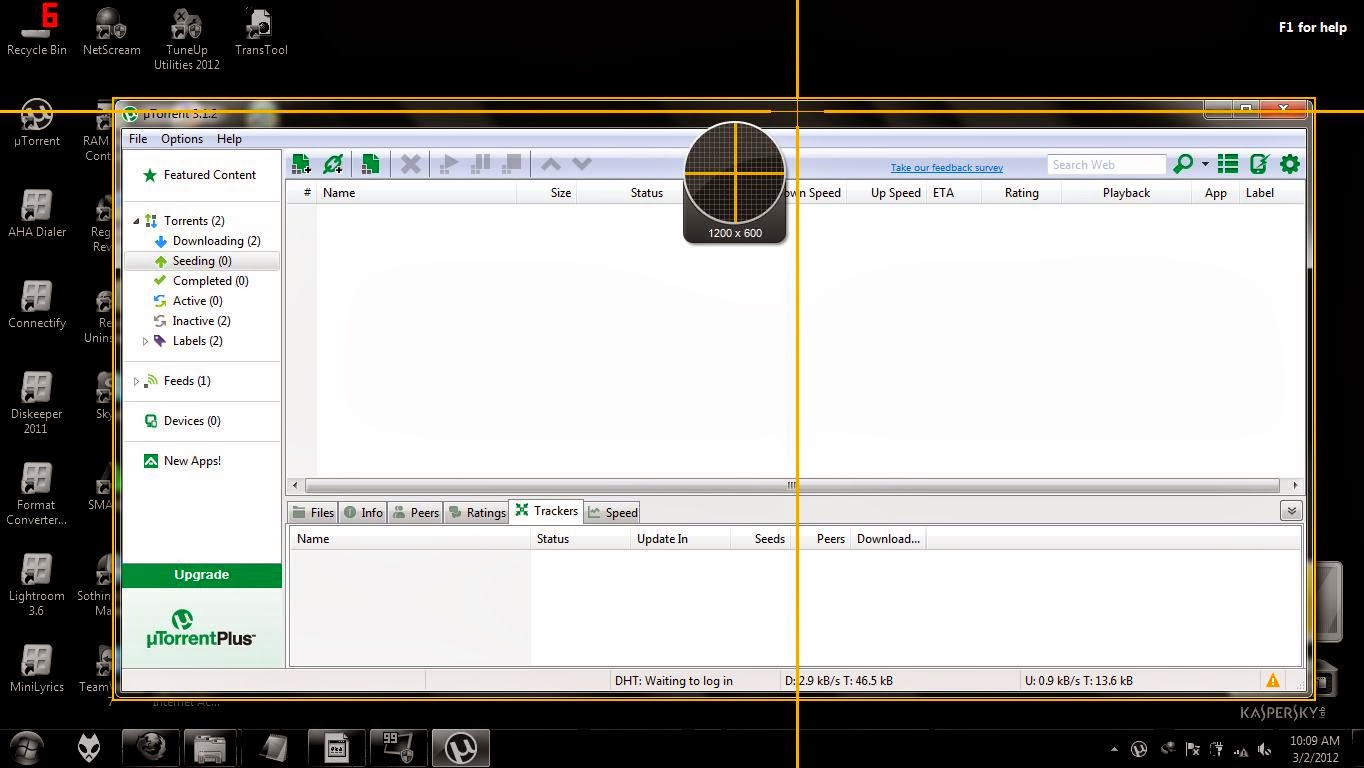Switch to the Peers tab
1364x768 pixels.
[x=416, y=512]
